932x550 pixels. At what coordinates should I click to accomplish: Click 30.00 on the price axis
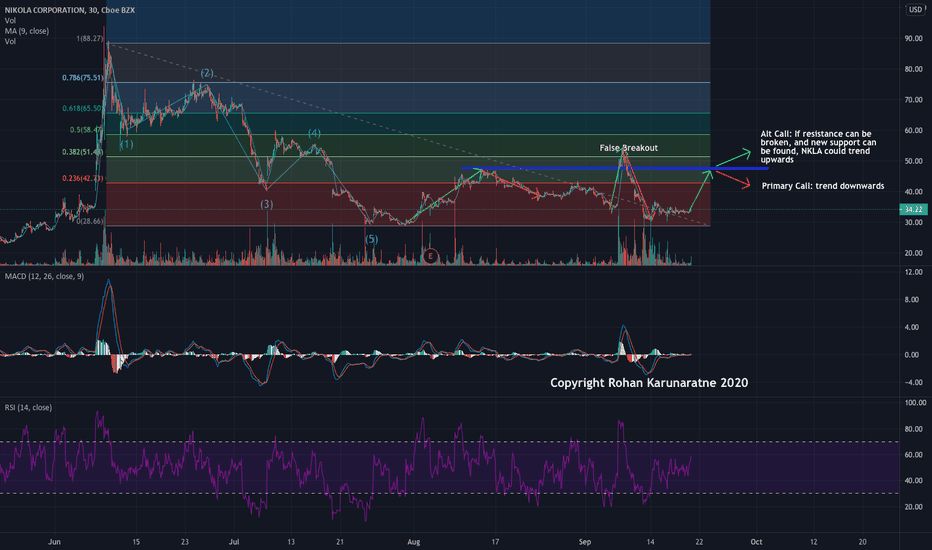click(914, 222)
